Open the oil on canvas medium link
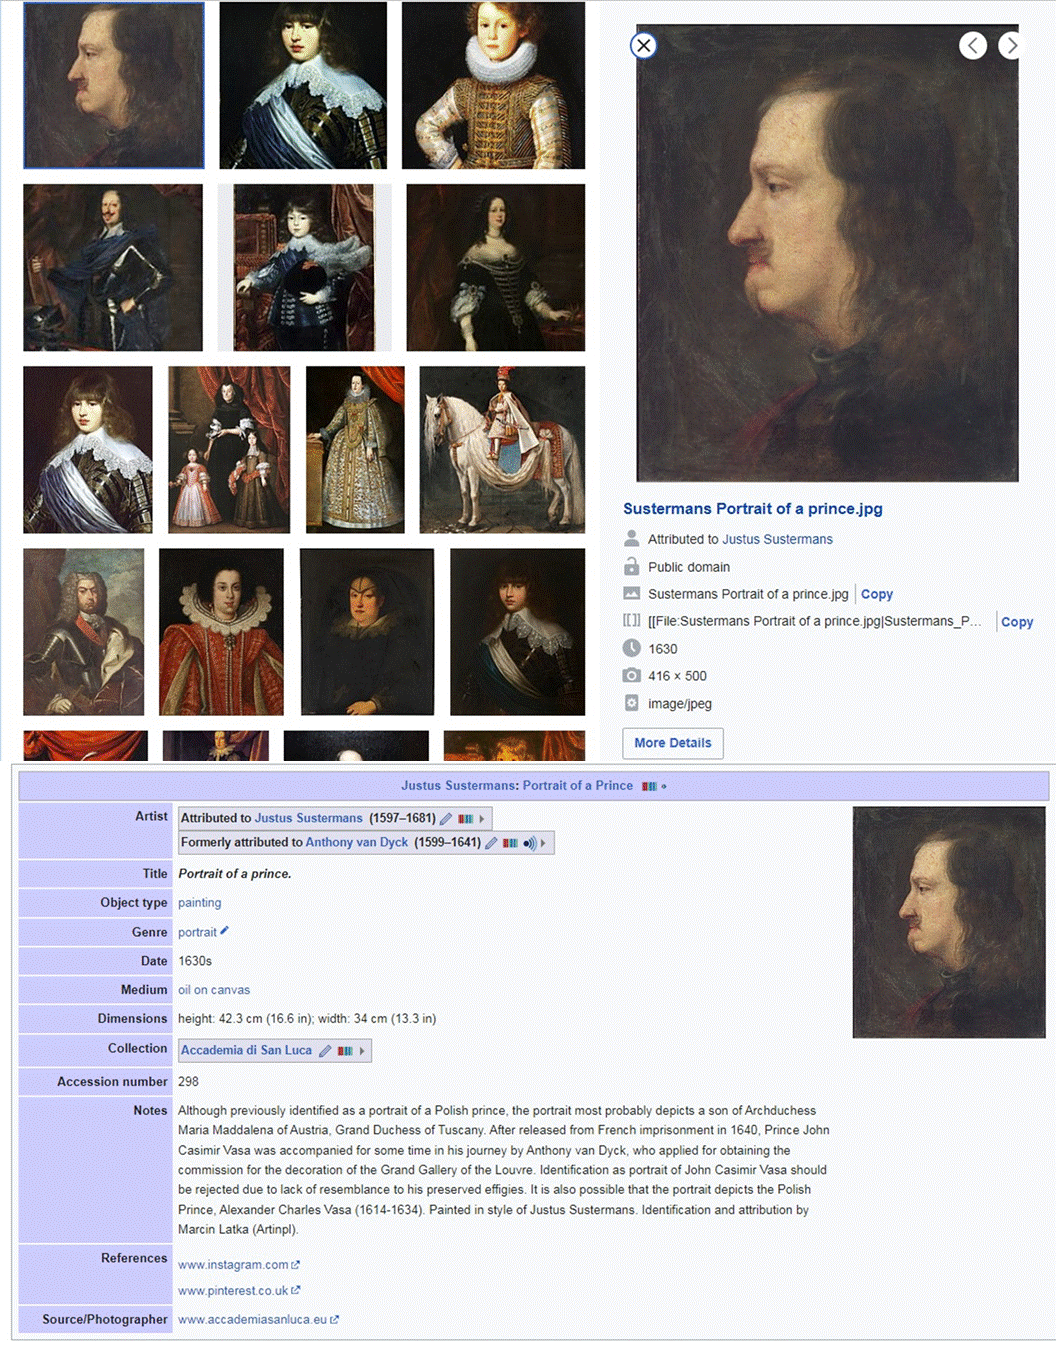 [x=214, y=990]
